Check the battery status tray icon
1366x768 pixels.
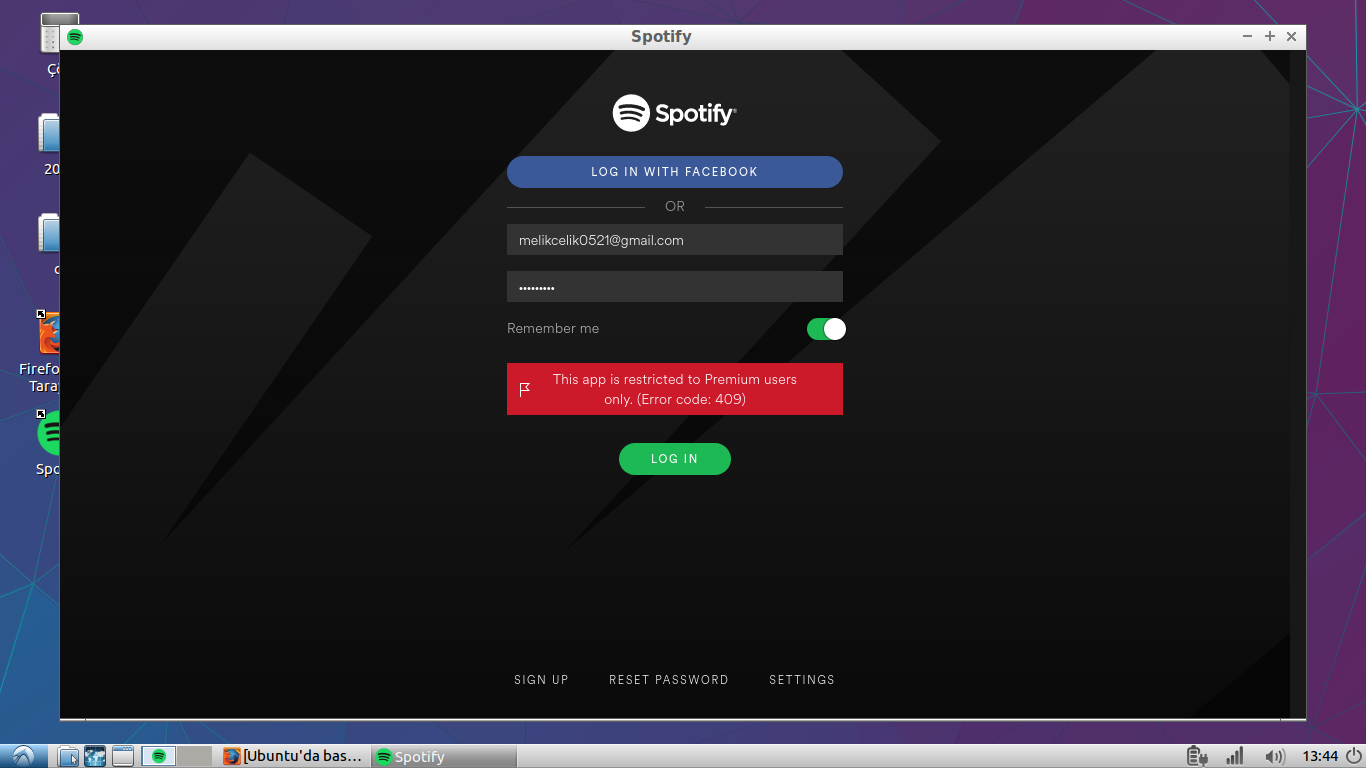click(1197, 756)
